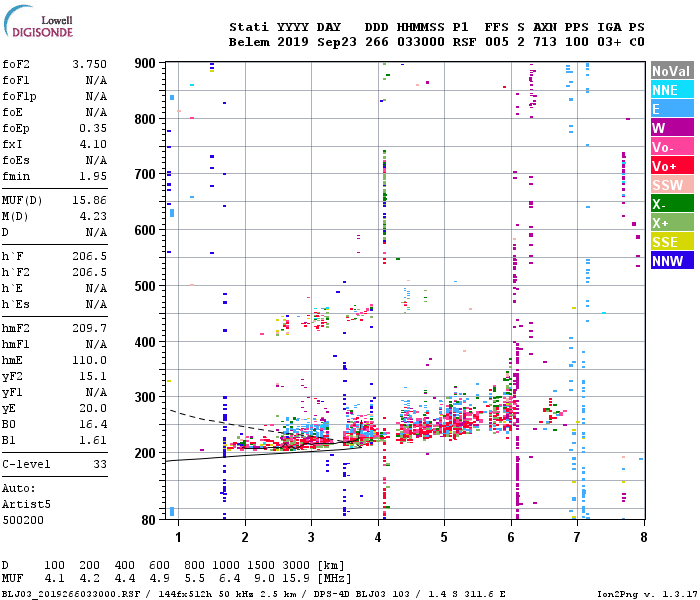Screen dimensions: 700x600
Task: Click the 1 MHz frequency axis label
Action: point(178,537)
